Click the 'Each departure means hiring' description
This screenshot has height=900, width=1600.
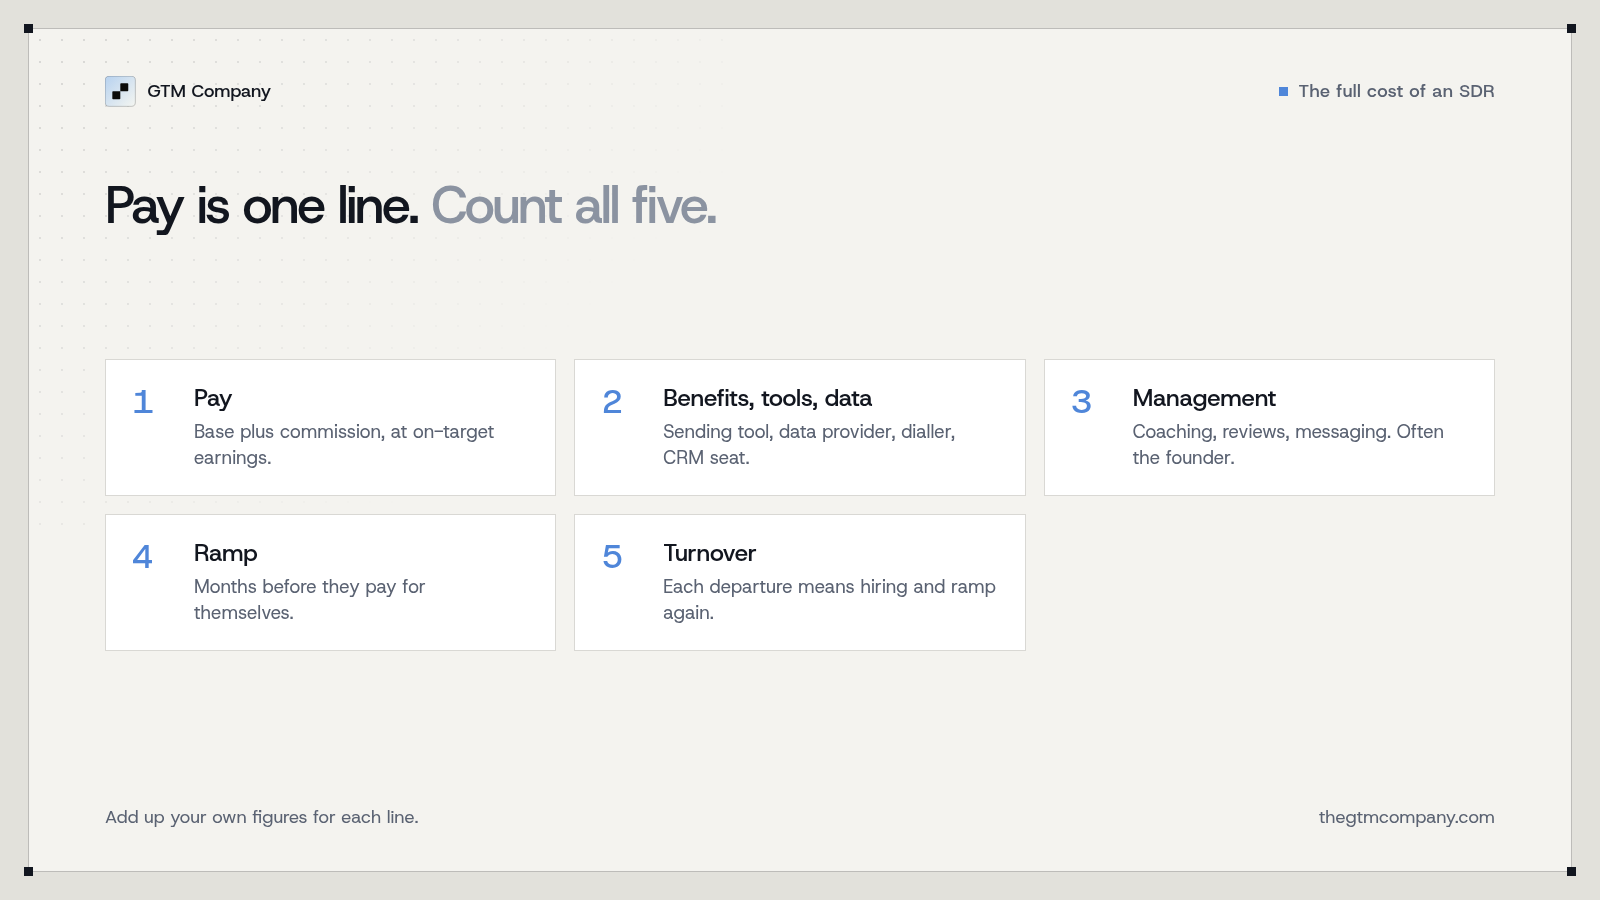pyautogui.click(x=829, y=599)
